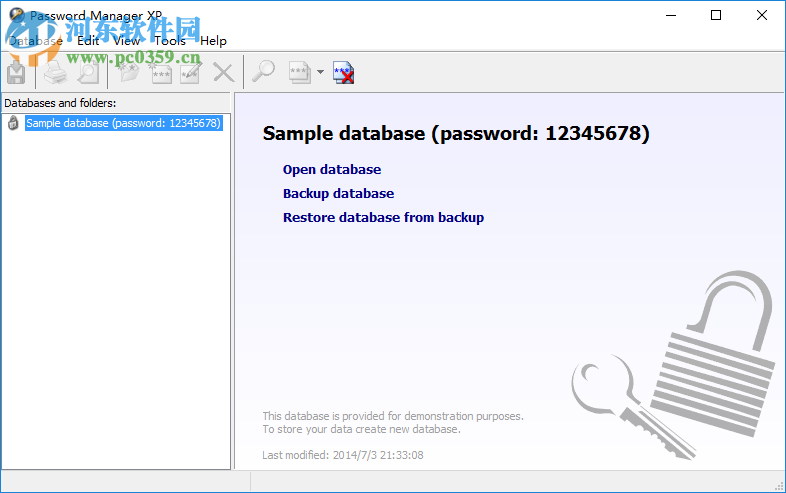Click the Sample database heading text
The image size is (786, 493).
click(456, 133)
